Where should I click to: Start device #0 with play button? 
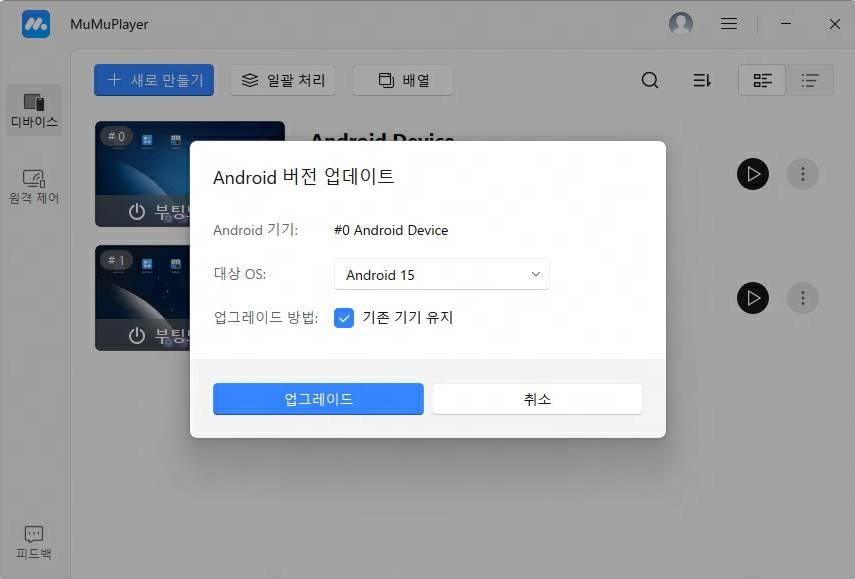[x=752, y=174]
